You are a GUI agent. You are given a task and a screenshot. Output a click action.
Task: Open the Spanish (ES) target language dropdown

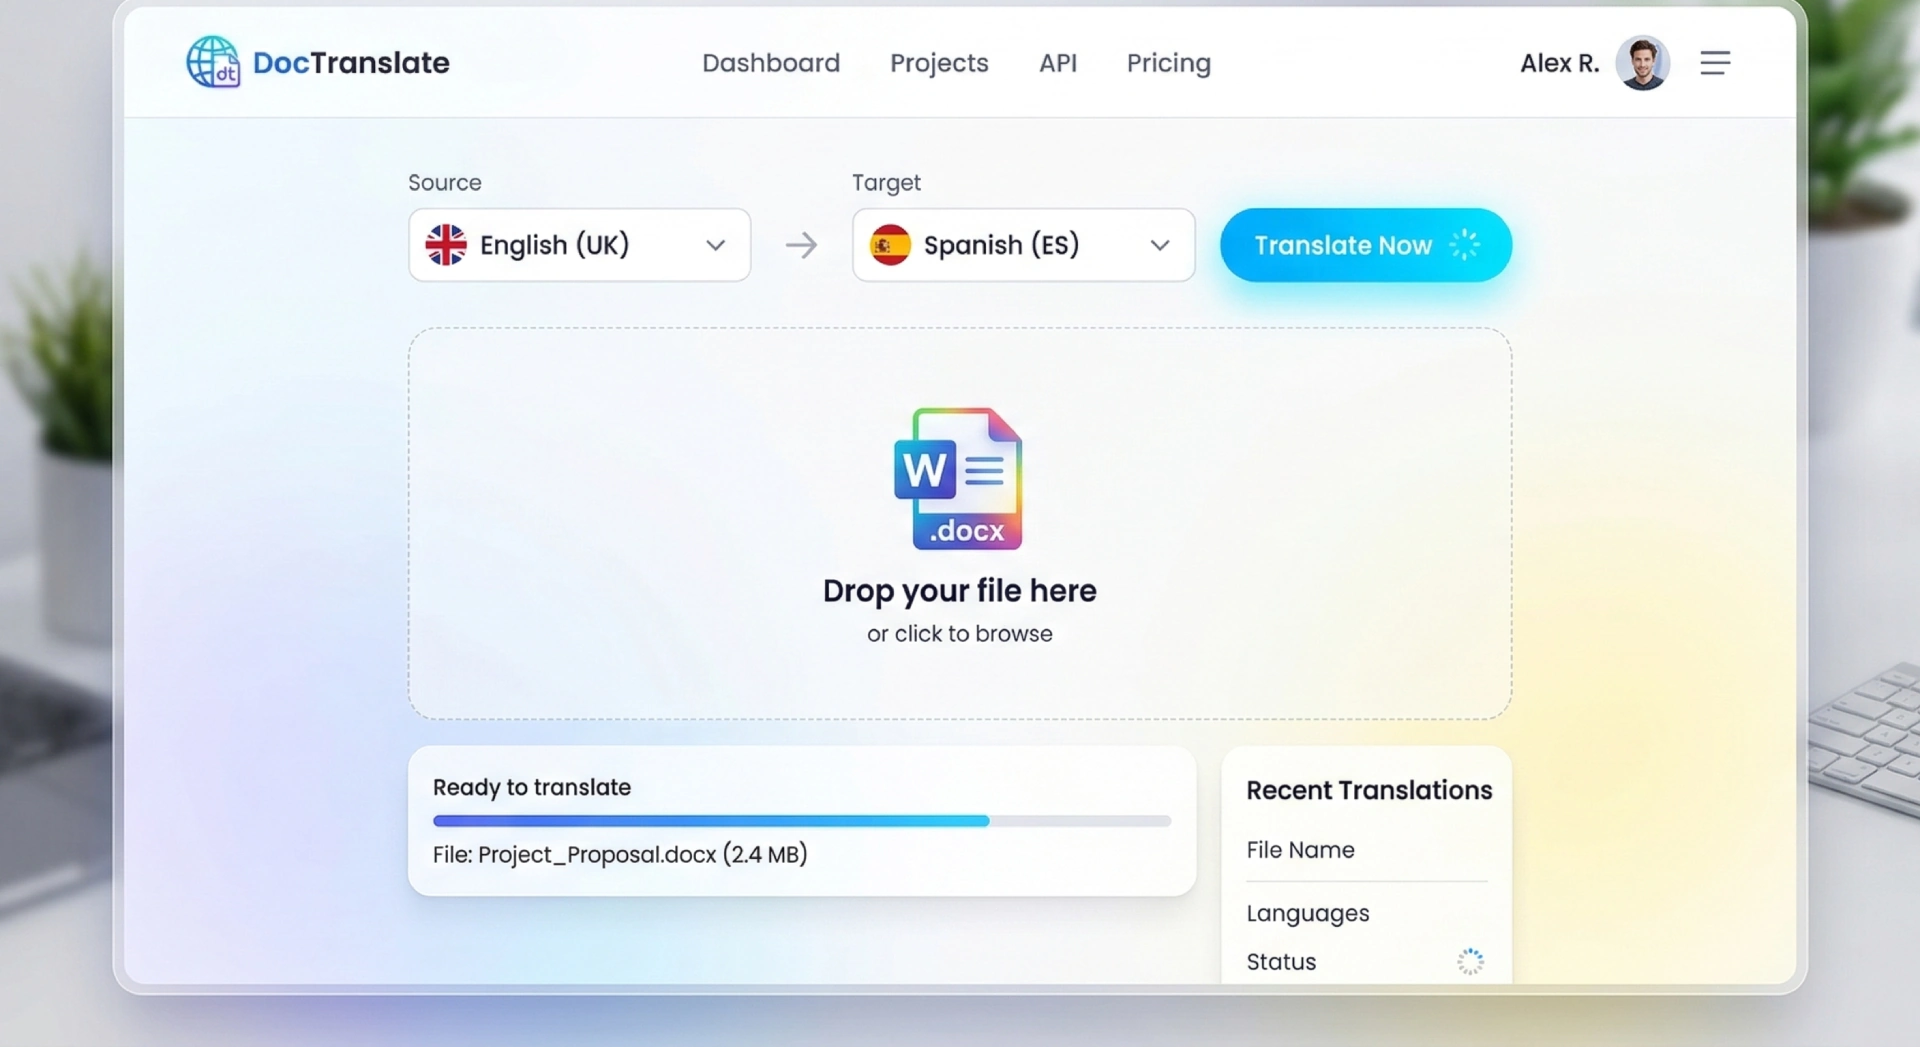tap(1023, 245)
